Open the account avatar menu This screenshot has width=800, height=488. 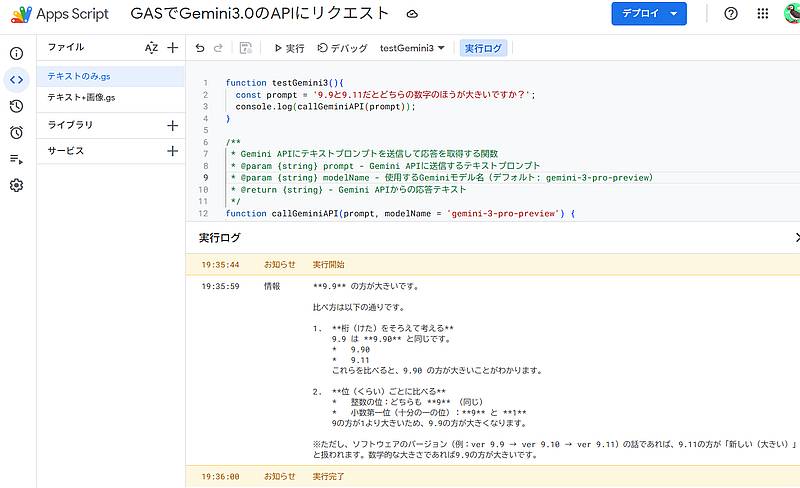792,14
